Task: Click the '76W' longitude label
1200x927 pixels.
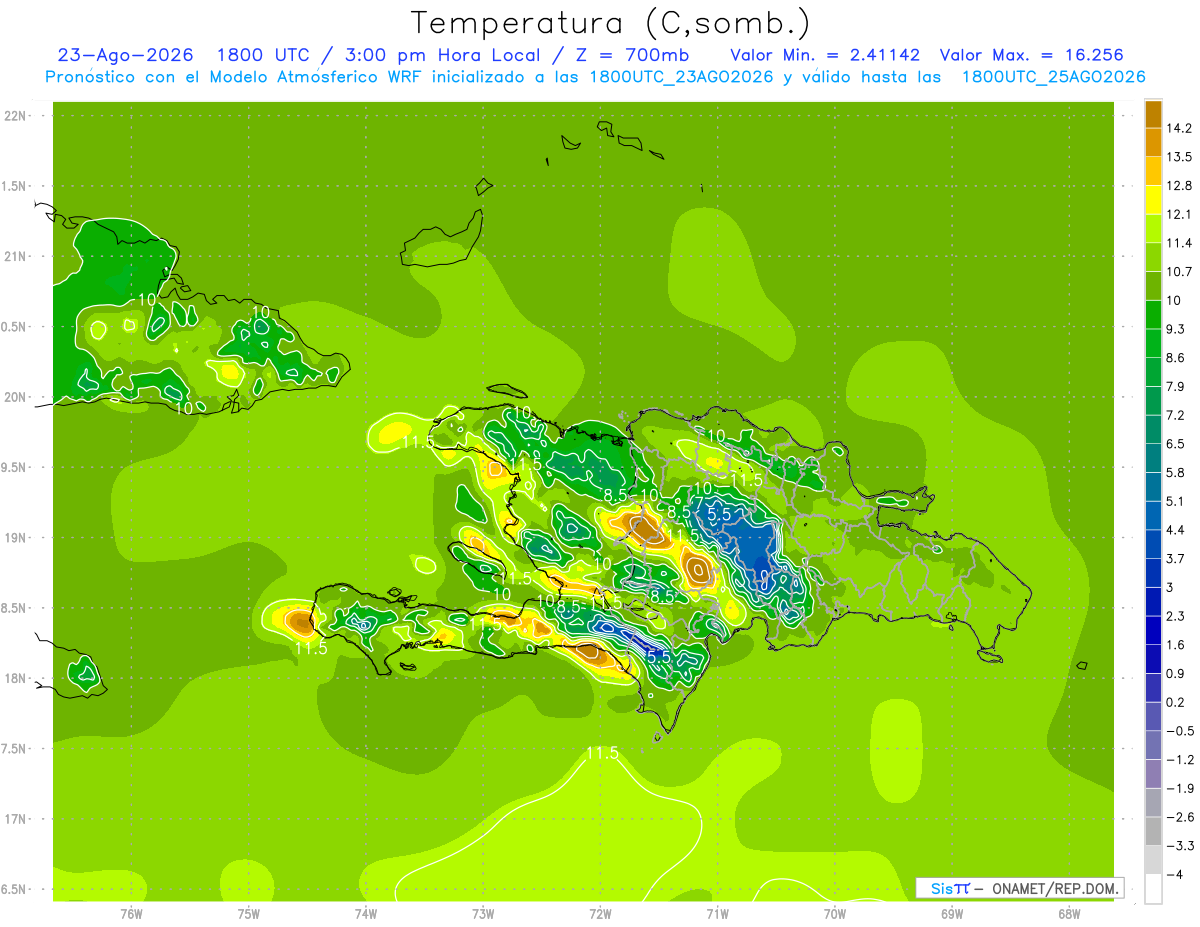Action: coord(131,913)
